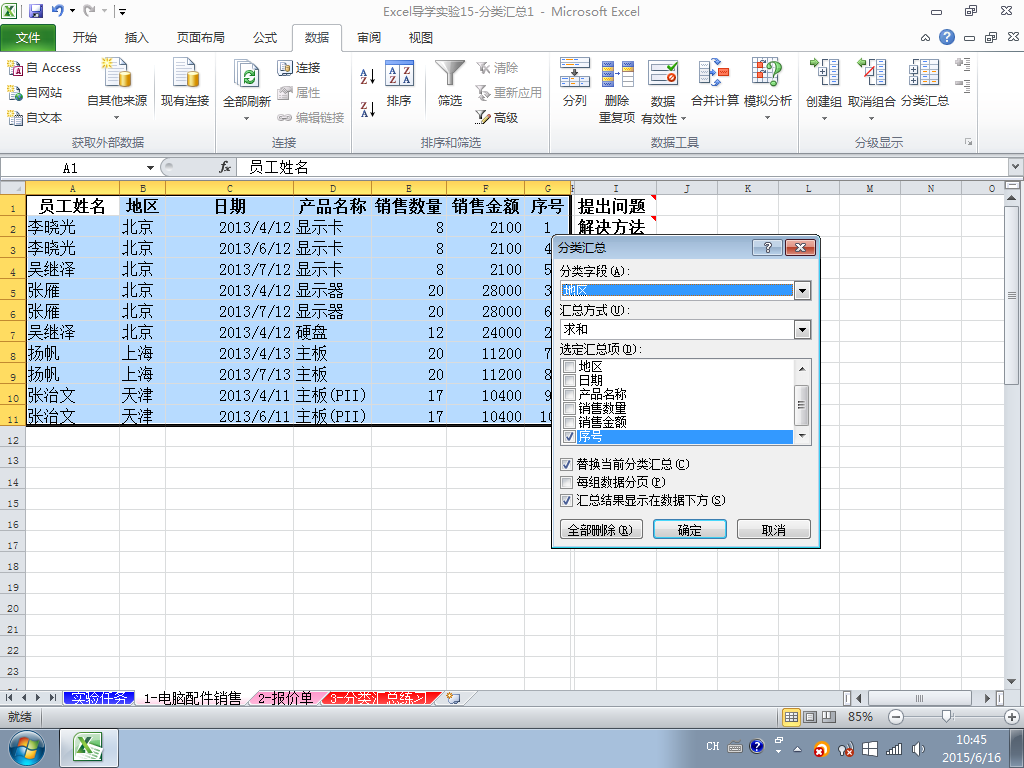Open the 分类字段 dropdown
This screenshot has height=768, width=1024.
tap(803, 291)
